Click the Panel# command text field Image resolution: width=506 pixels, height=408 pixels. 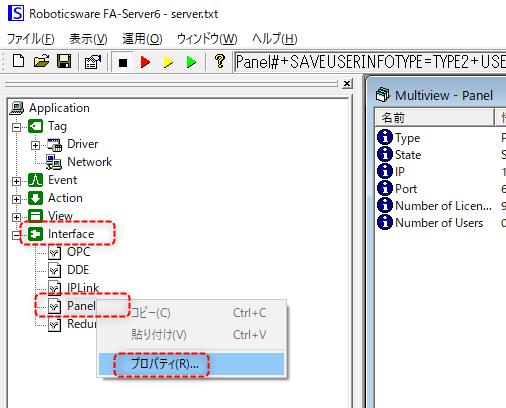click(x=370, y=62)
